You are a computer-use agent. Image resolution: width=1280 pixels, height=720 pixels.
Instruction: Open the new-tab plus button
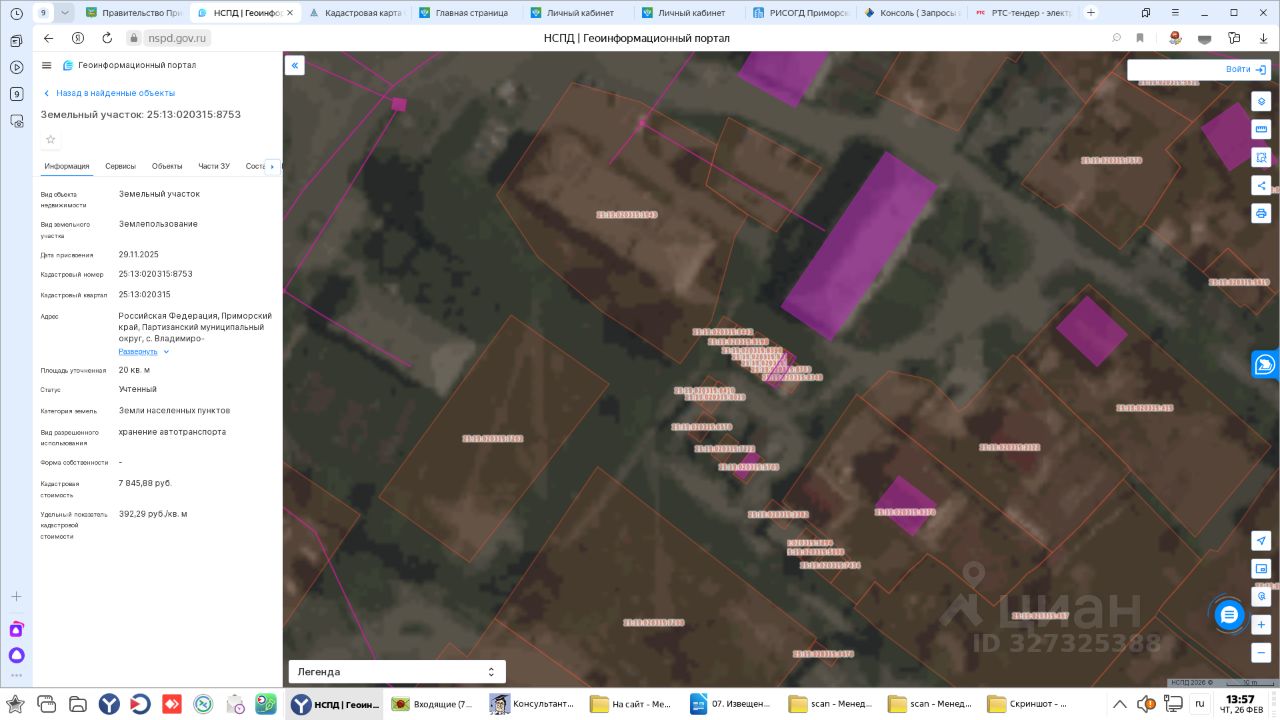coord(1091,13)
